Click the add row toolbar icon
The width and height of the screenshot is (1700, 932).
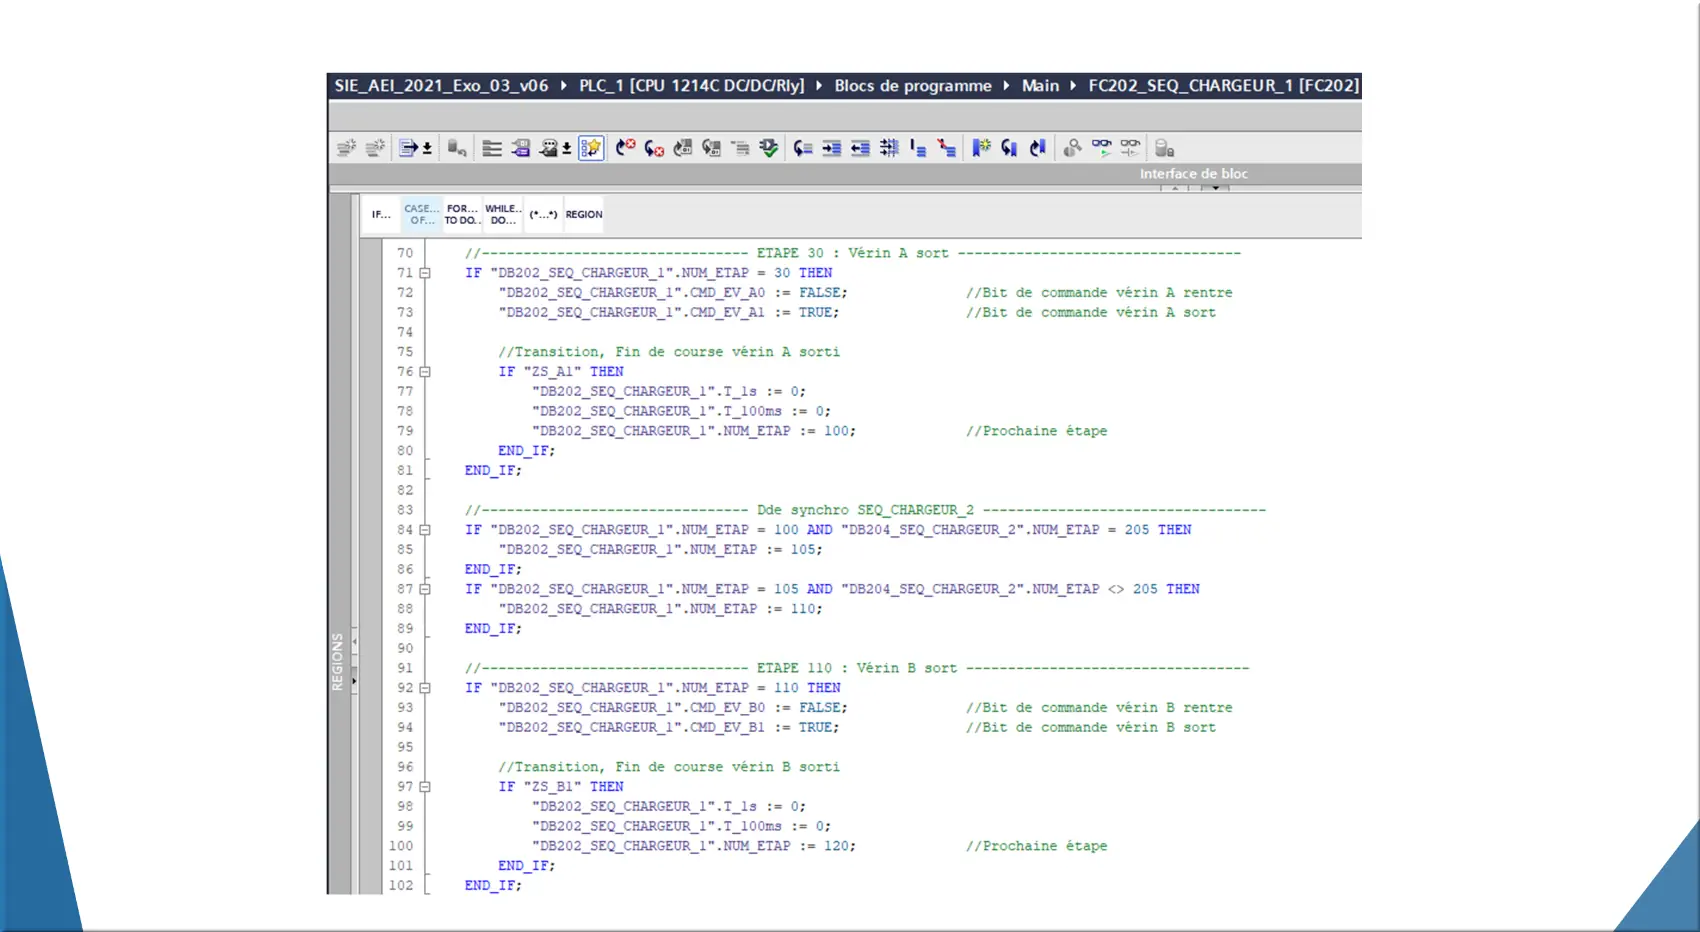pyautogui.click(x=375, y=148)
